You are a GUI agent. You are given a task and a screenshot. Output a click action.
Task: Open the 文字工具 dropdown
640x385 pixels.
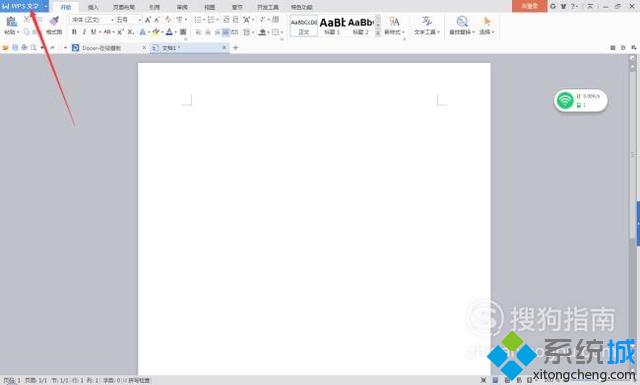[427, 25]
